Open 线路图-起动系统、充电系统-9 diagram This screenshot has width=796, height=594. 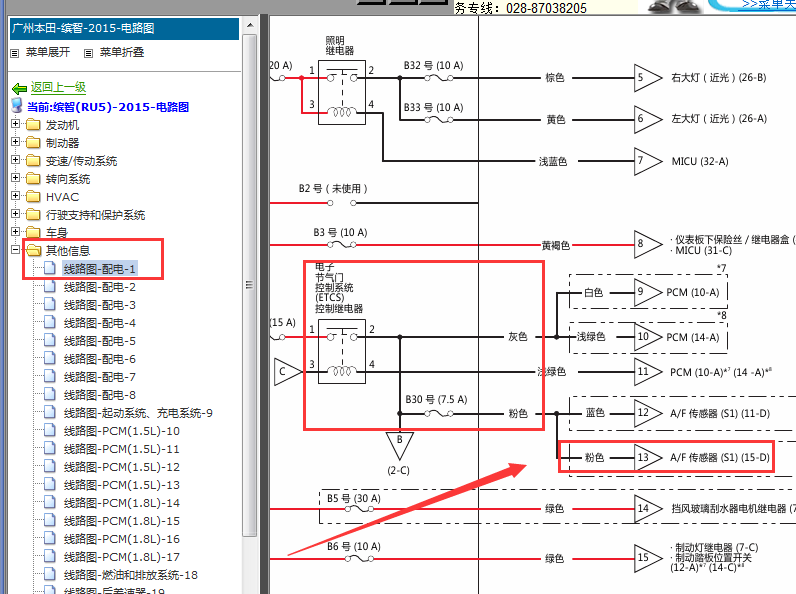[138, 413]
